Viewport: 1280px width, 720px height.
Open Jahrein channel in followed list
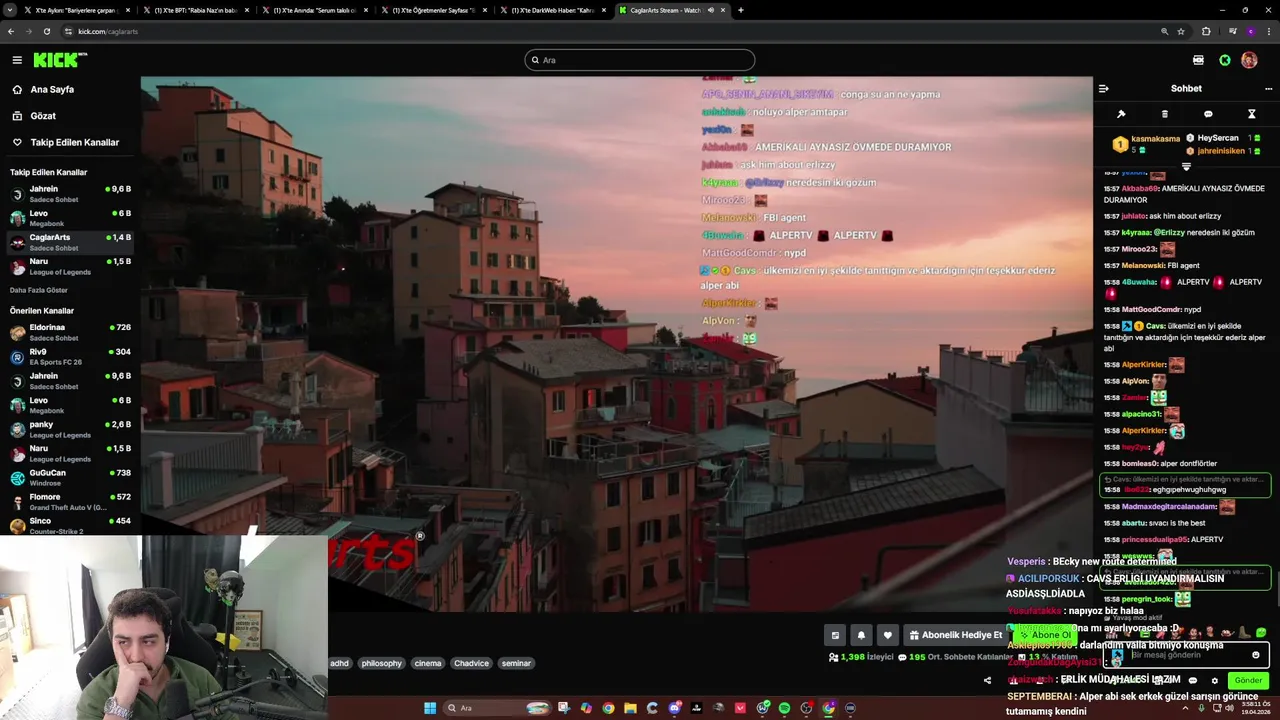click(70, 194)
